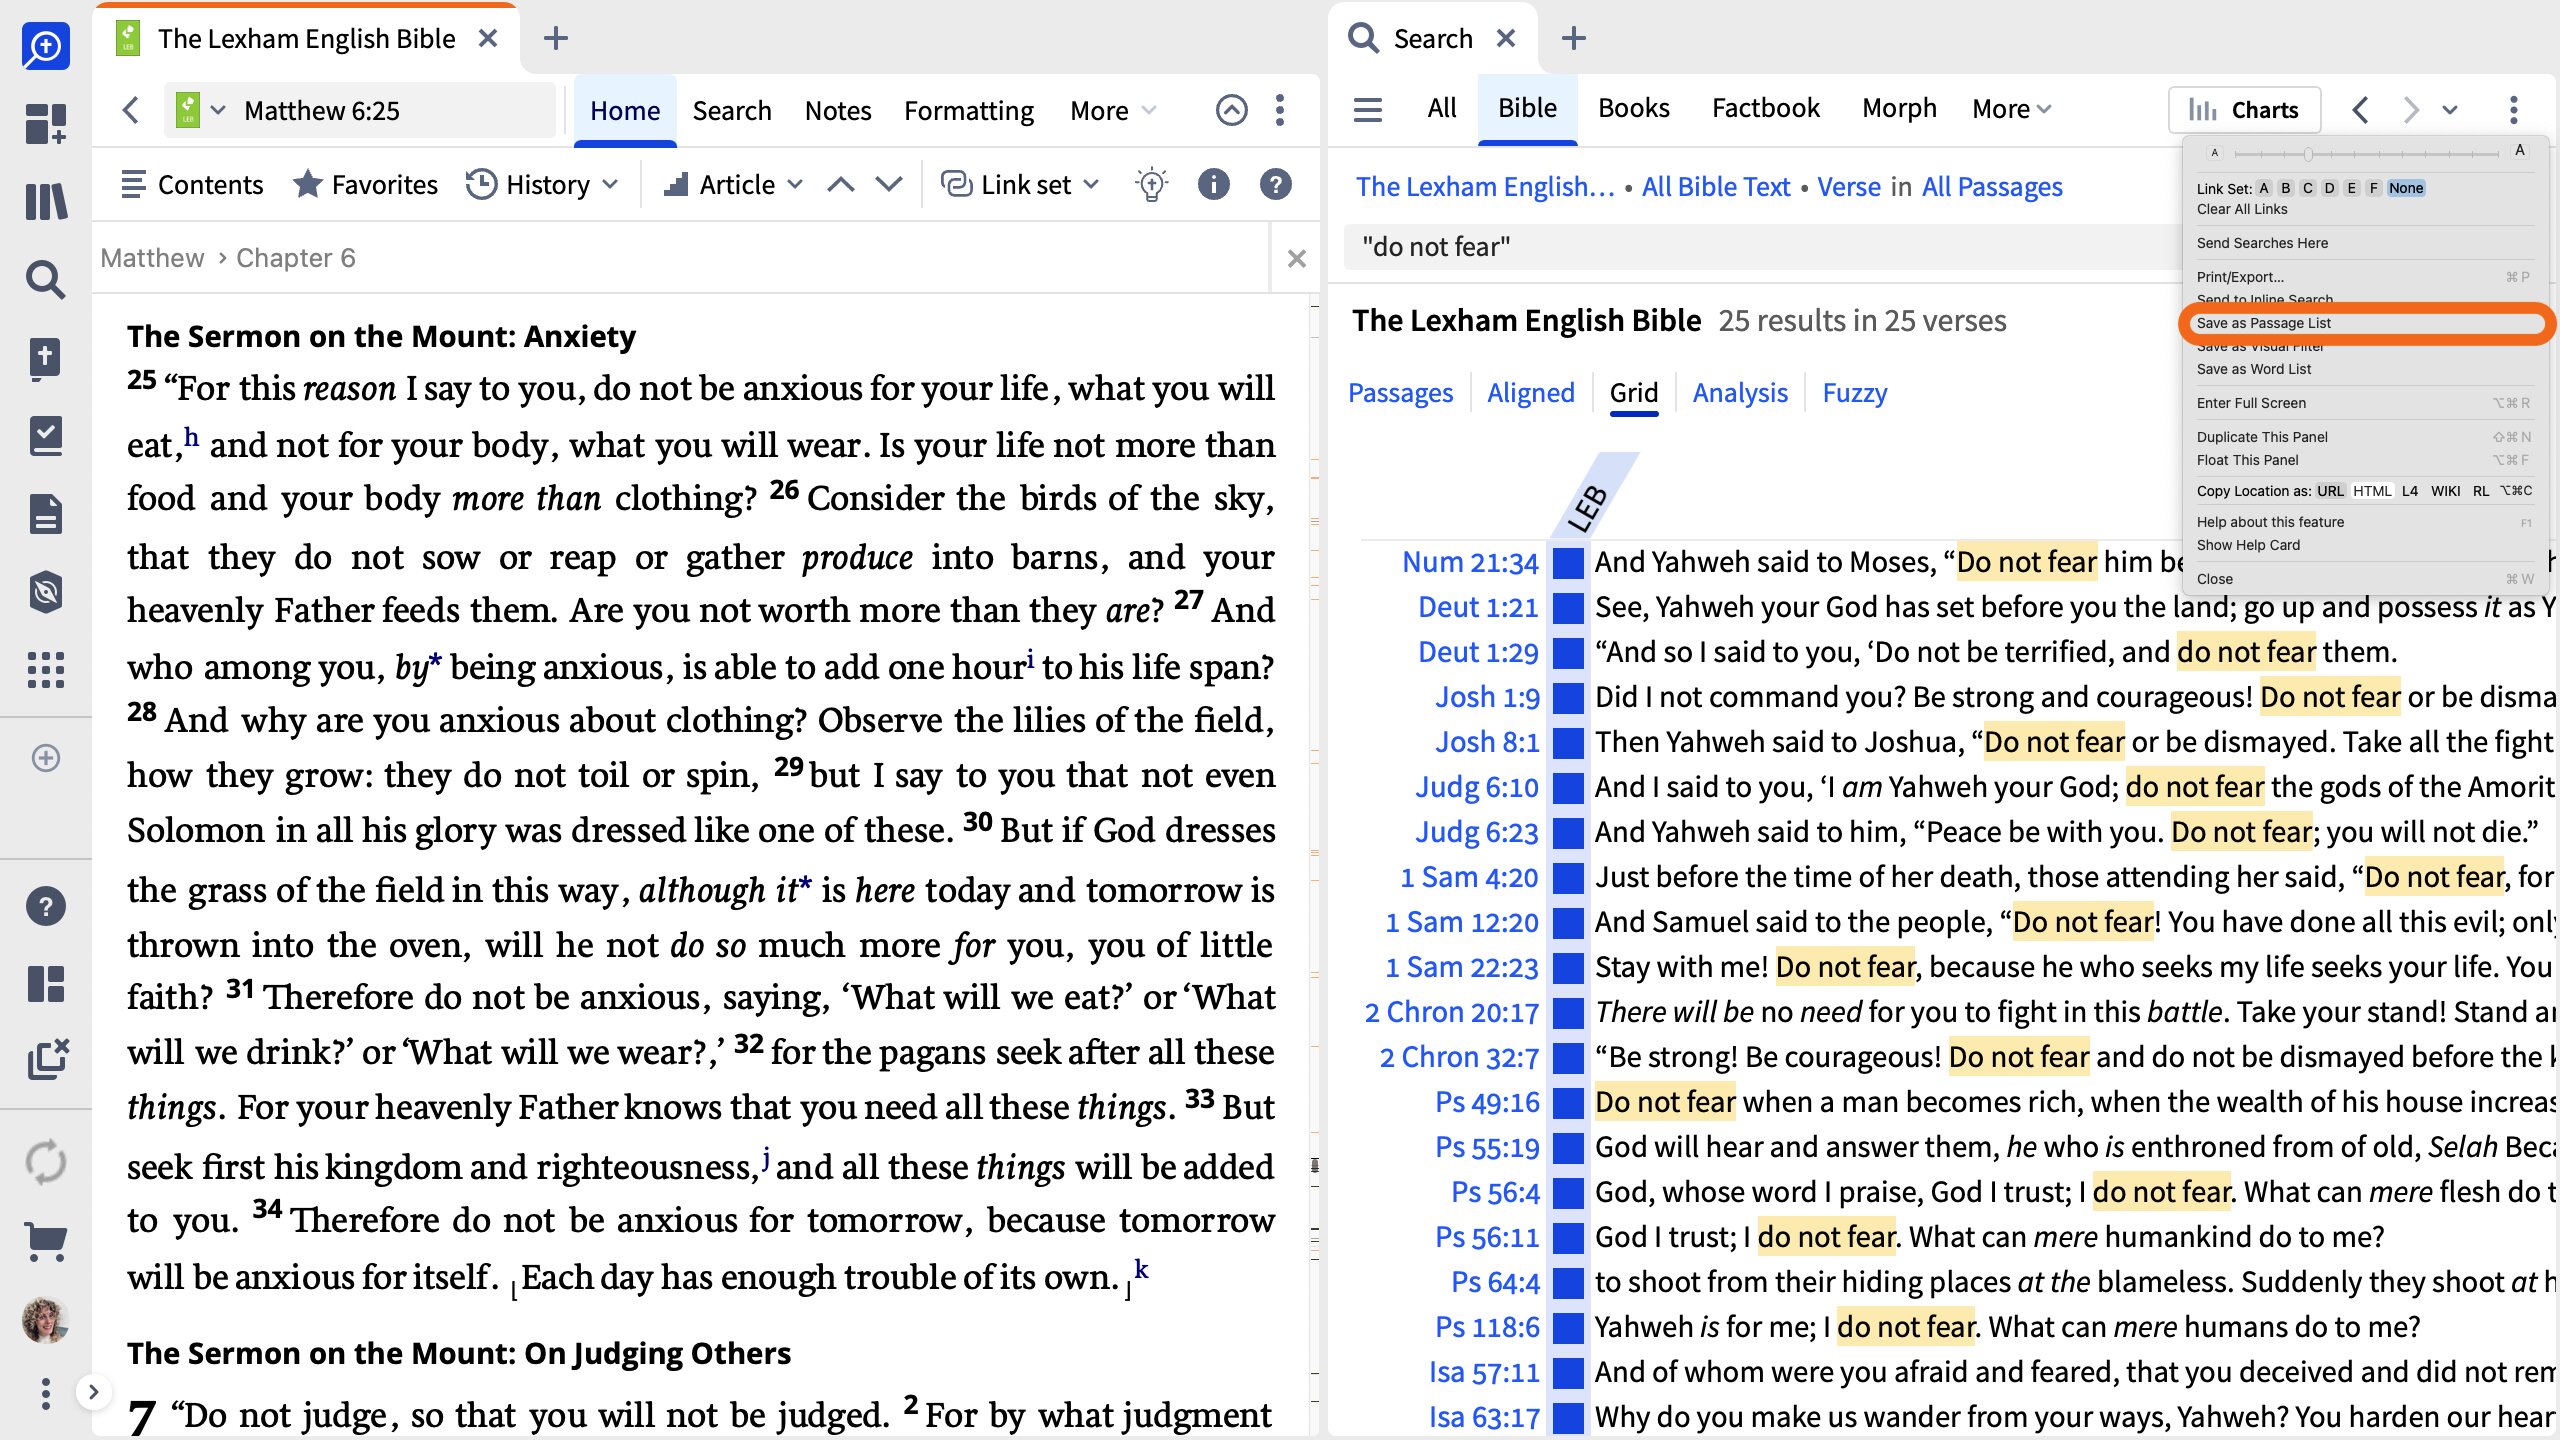Click the sync refresh icon in sidebar
Image resolution: width=2560 pixels, height=1440 pixels.
pos(46,1163)
